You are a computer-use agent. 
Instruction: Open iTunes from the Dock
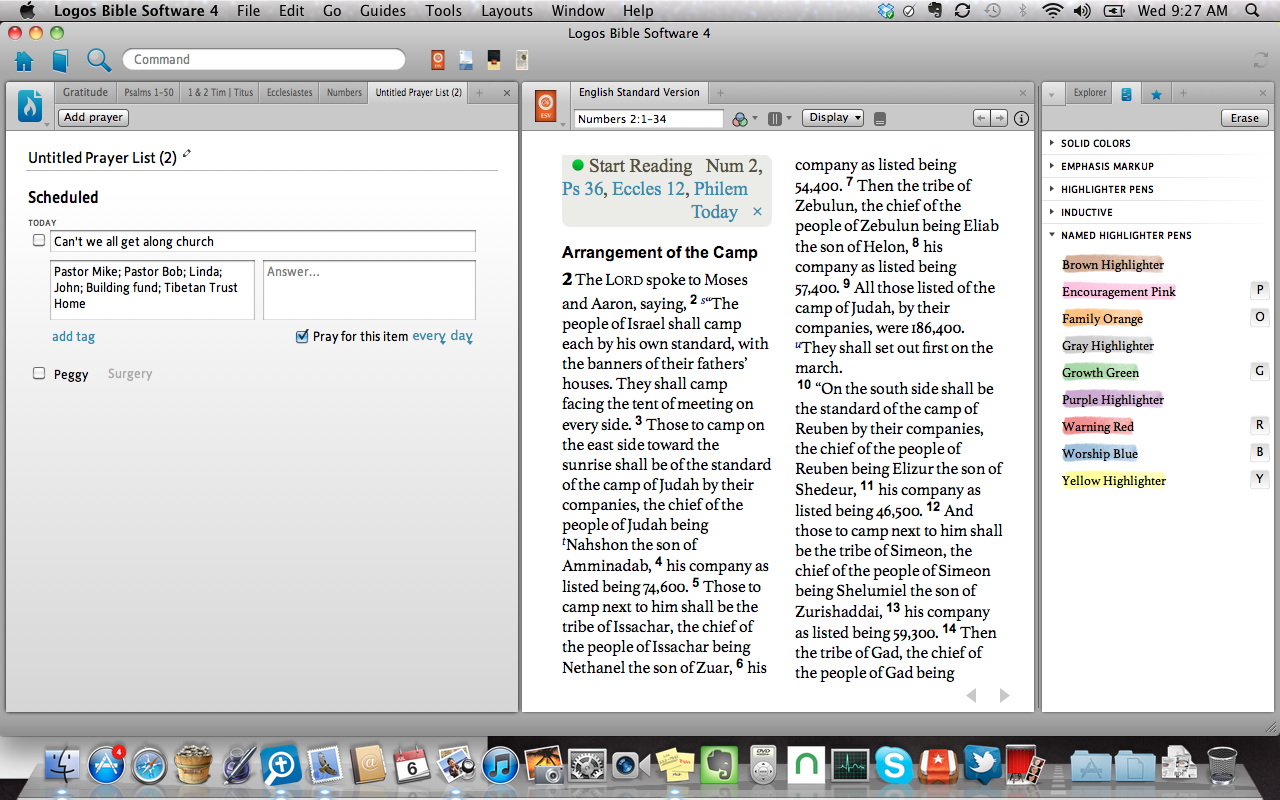500,766
